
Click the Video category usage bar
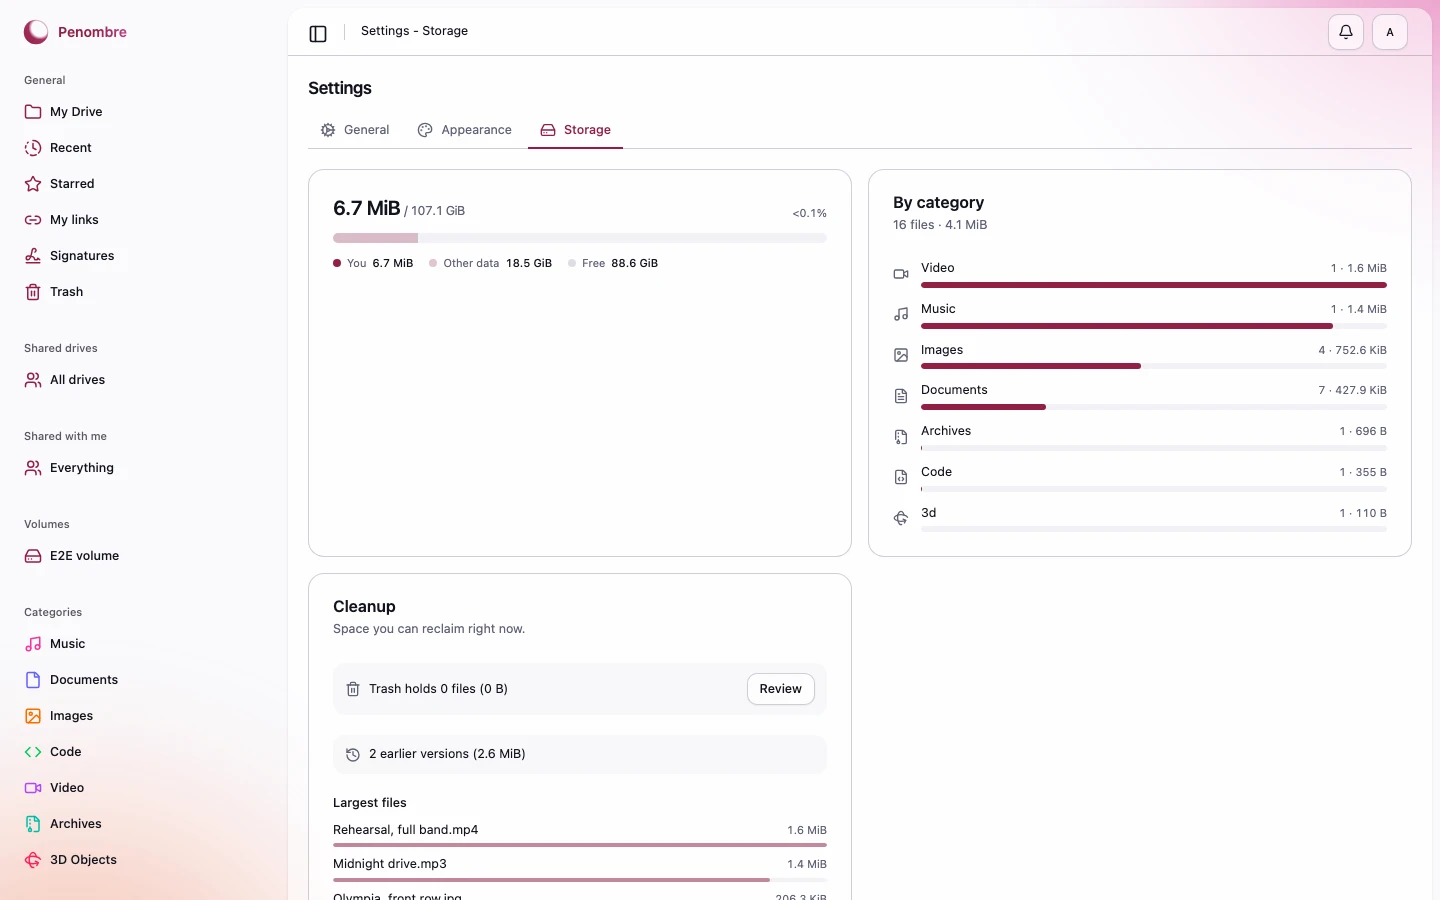(1154, 285)
